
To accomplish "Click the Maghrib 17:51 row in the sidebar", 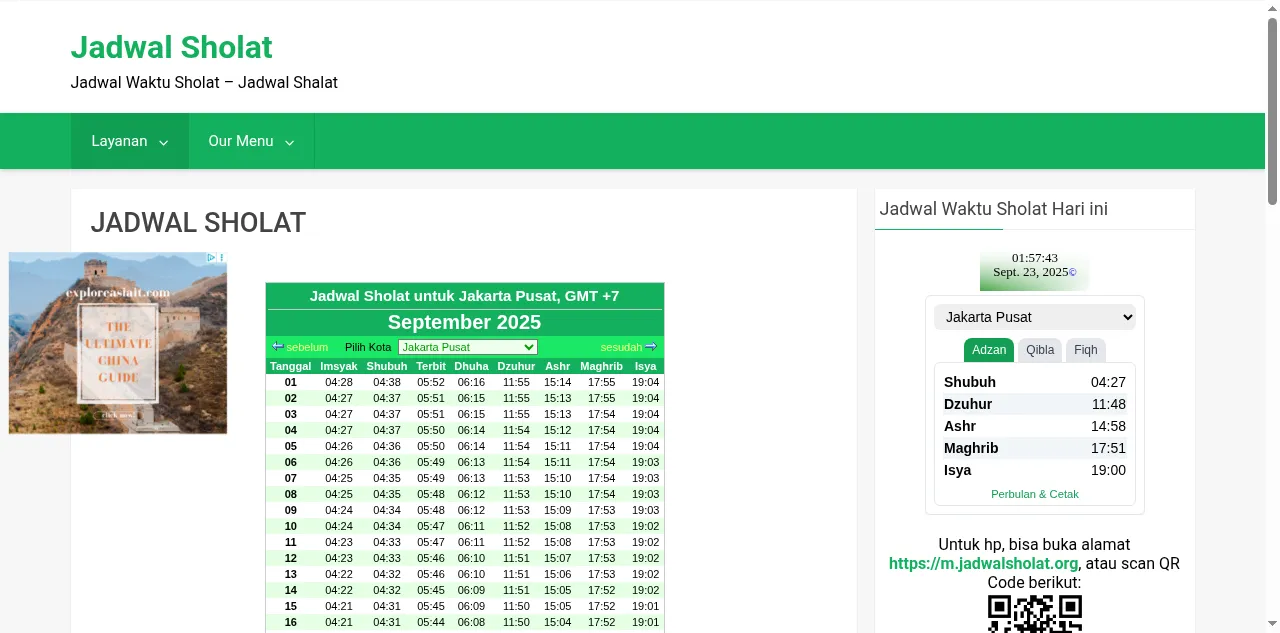I will [x=1035, y=448].
